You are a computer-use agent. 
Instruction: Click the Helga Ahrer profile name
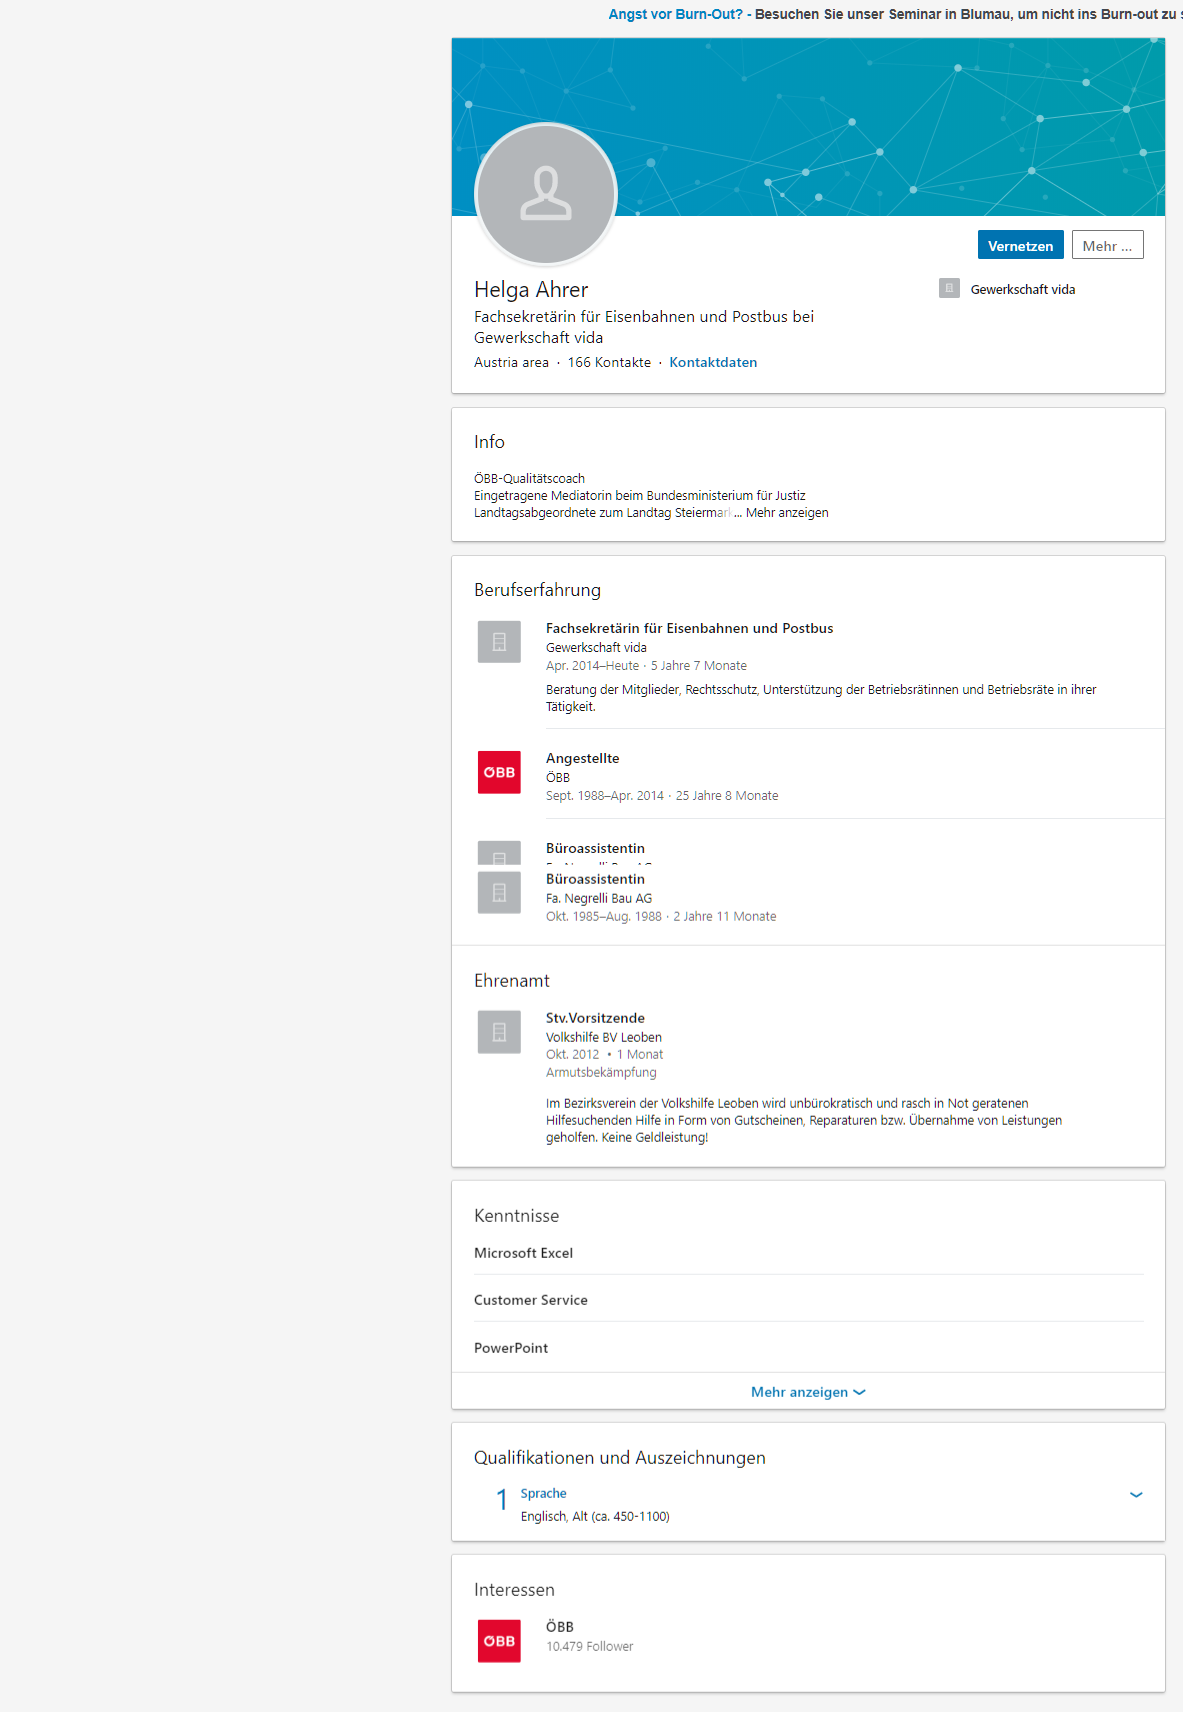click(531, 290)
